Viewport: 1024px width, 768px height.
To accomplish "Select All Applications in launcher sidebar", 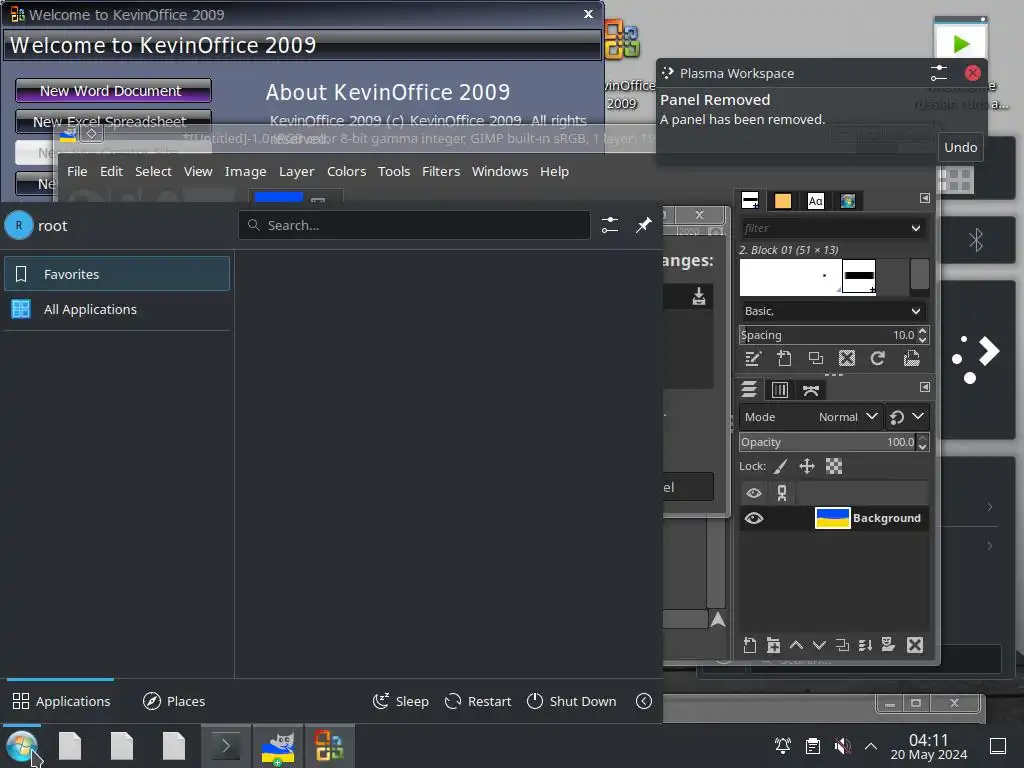I will (x=117, y=309).
